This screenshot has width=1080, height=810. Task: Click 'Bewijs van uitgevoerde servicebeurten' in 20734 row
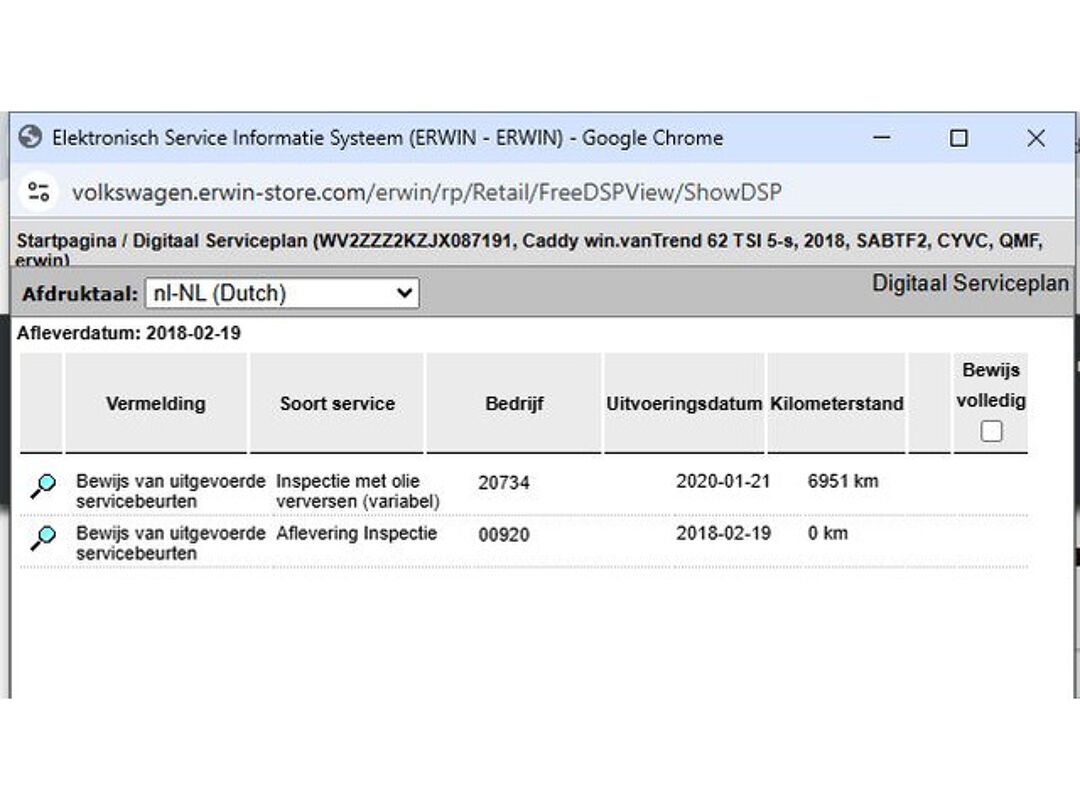(170, 491)
